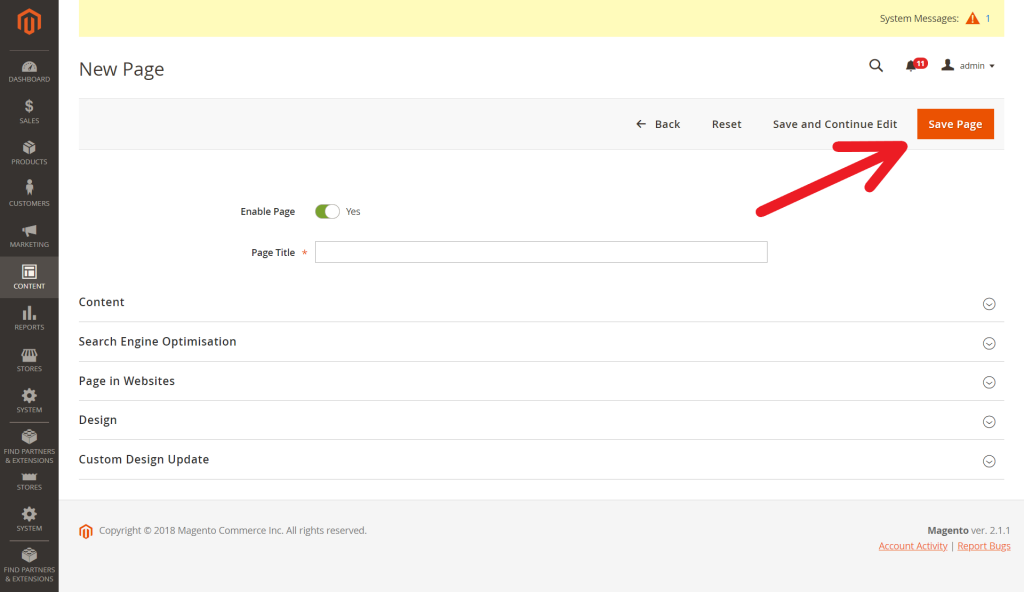Screen dimensions: 1024x592
Task: Click the New Page heading
Action: pos(121,69)
